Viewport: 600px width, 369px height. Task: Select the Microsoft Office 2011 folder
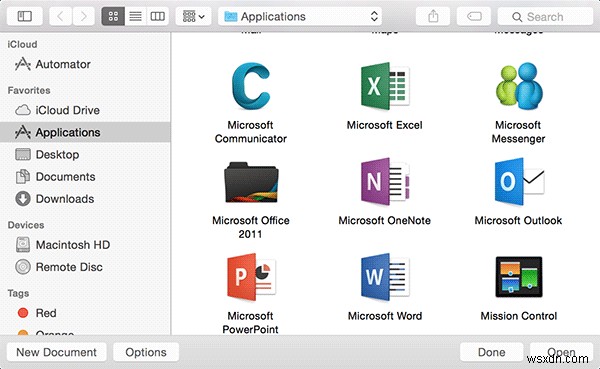[x=251, y=183]
